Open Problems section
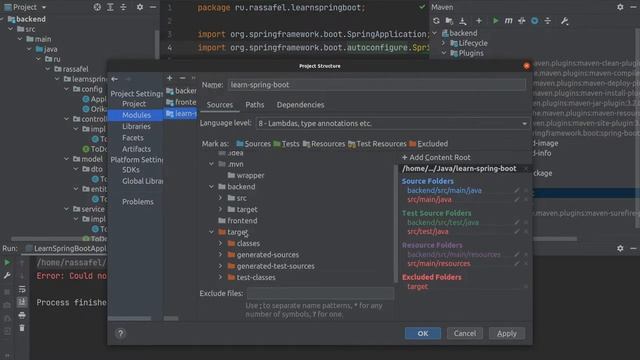 click(138, 202)
